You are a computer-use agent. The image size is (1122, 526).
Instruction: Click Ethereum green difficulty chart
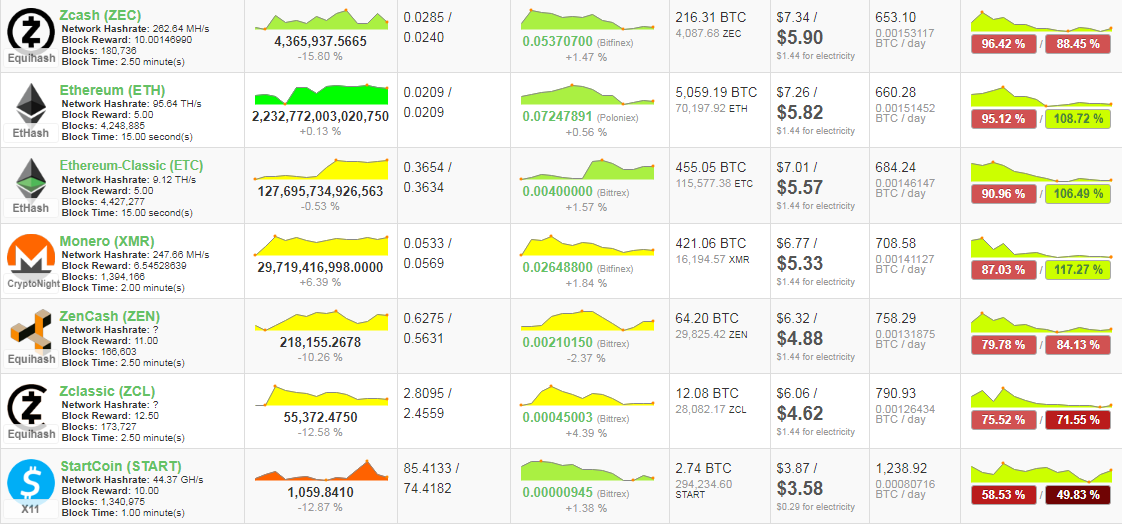(321, 94)
